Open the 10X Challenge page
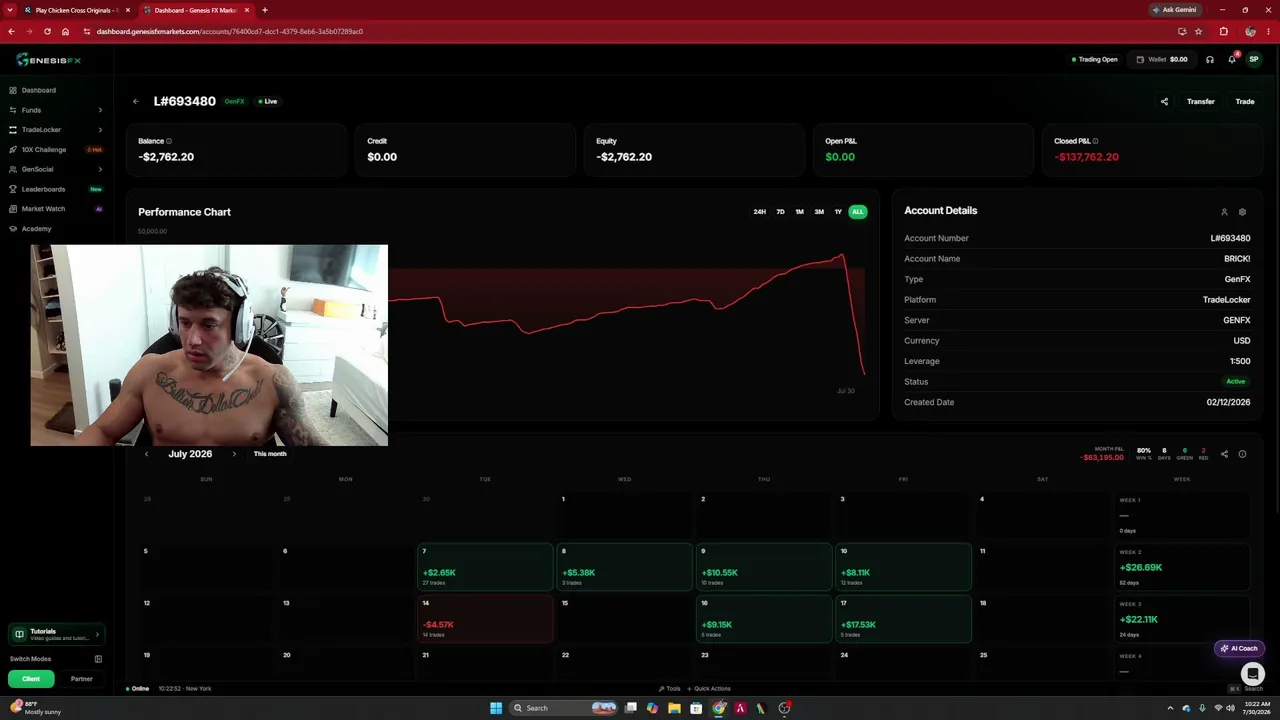Viewport: 1280px width, 720px height. tap(56, 150)
